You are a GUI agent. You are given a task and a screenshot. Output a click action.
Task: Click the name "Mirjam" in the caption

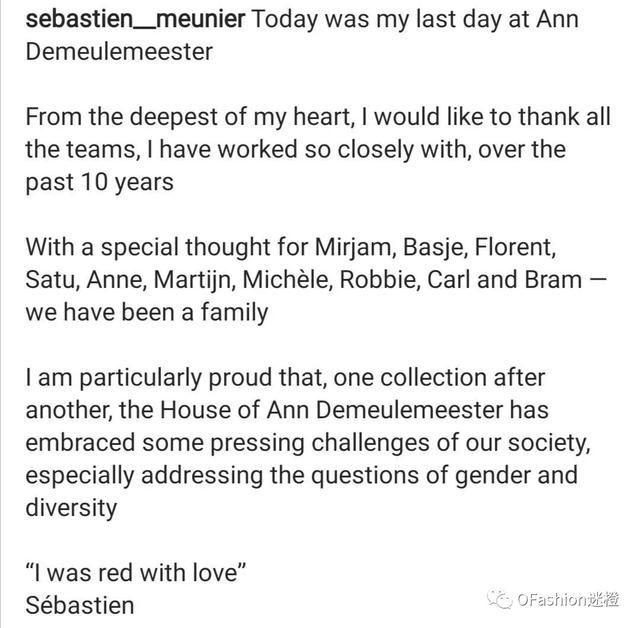(353, 247)
